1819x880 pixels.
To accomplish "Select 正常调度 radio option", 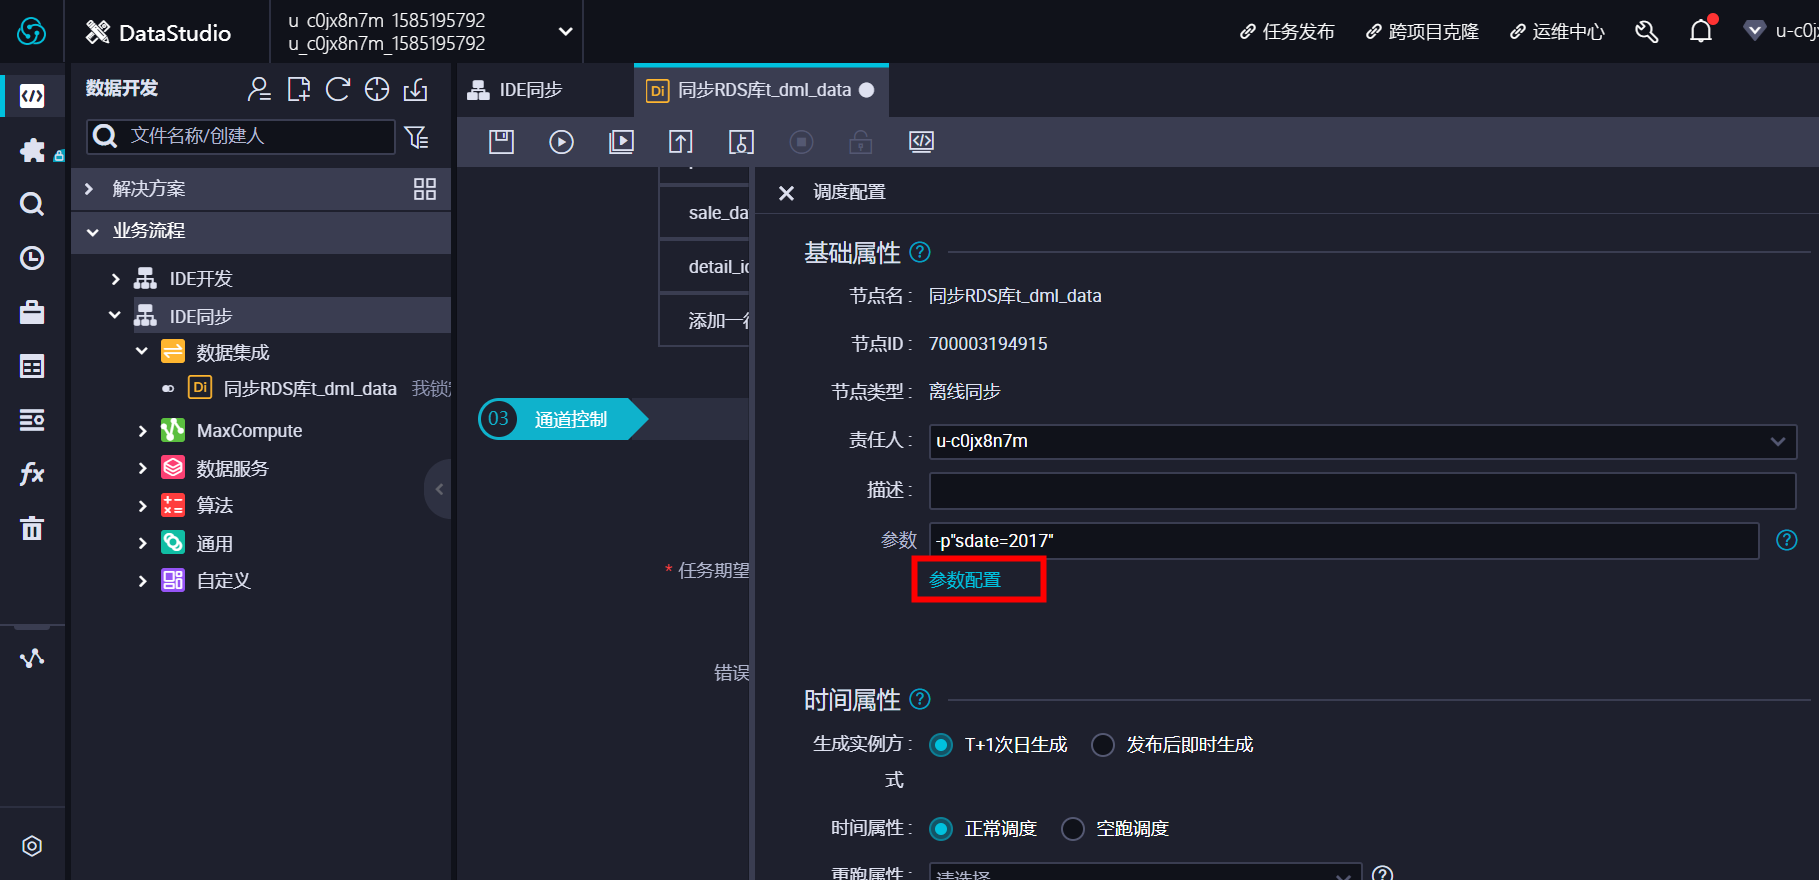I will (941, 829).
